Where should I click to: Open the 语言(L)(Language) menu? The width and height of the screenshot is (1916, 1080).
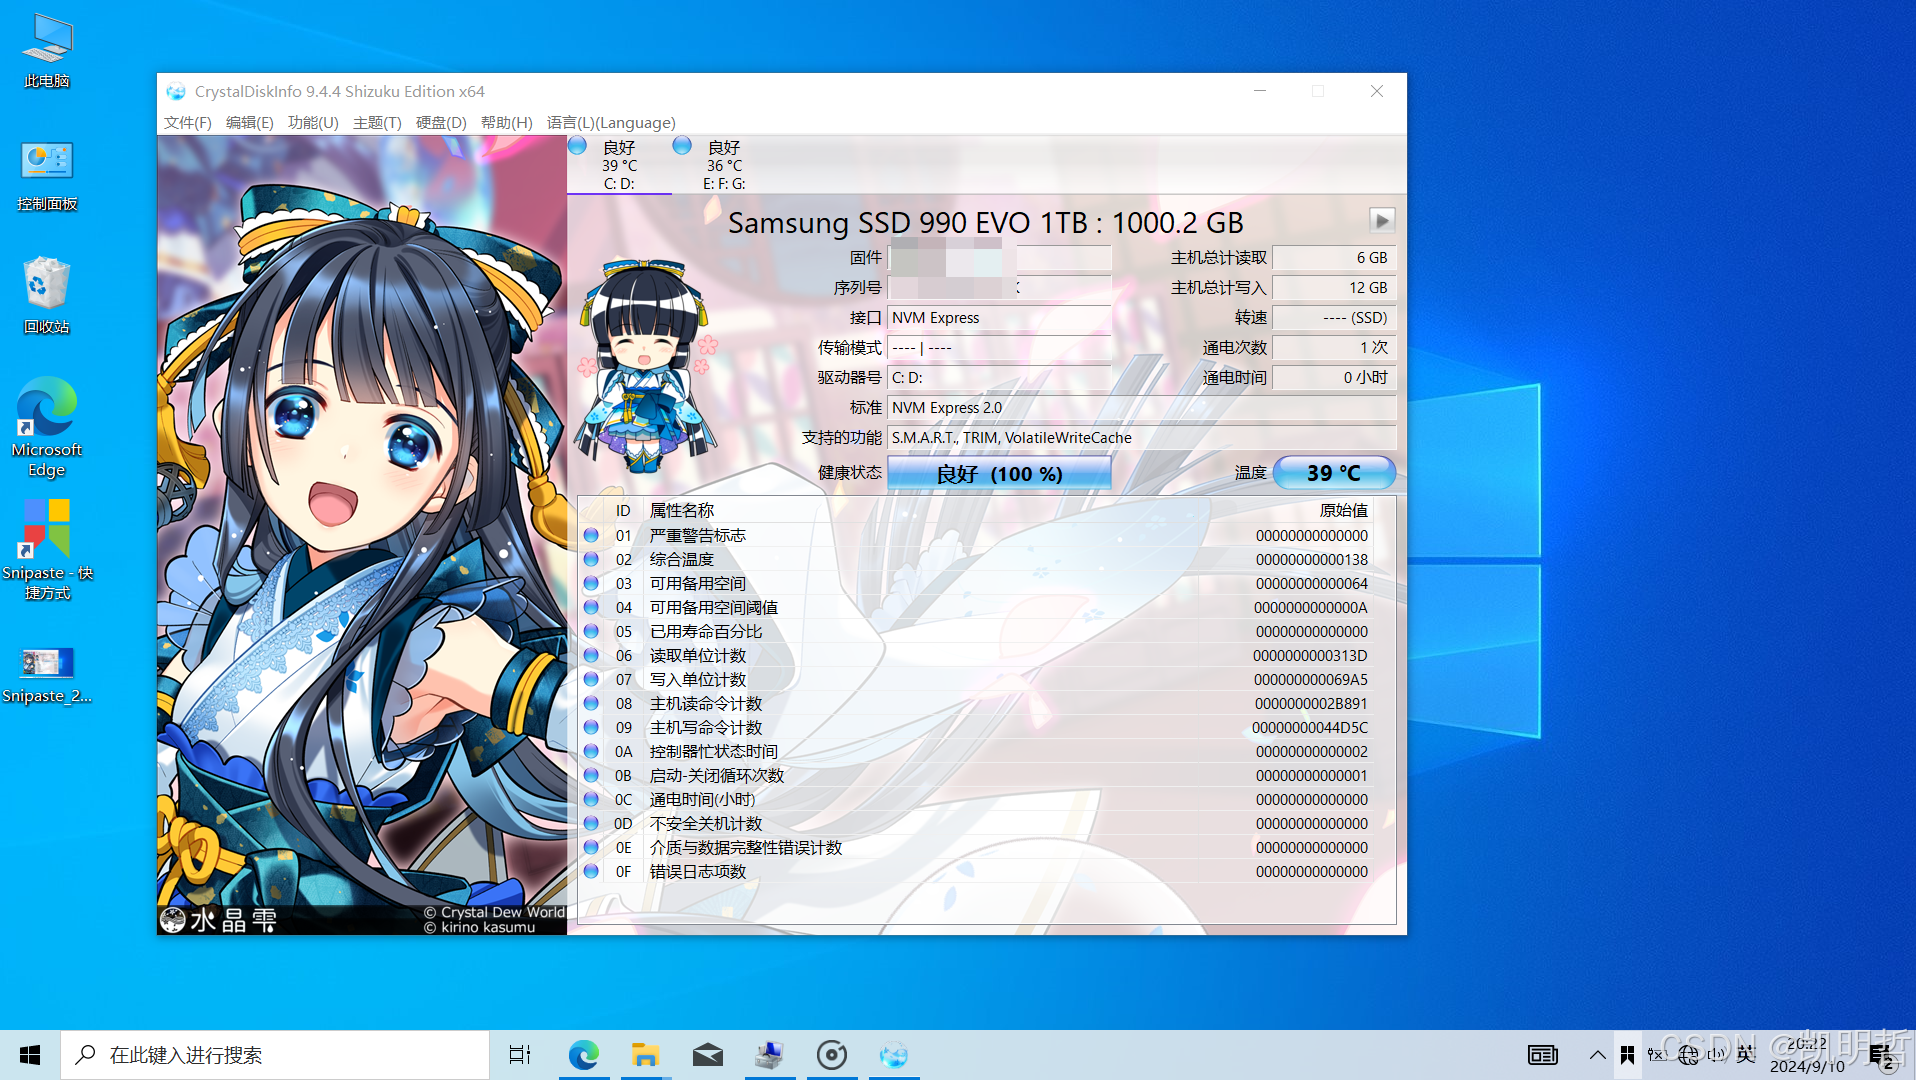611,122
